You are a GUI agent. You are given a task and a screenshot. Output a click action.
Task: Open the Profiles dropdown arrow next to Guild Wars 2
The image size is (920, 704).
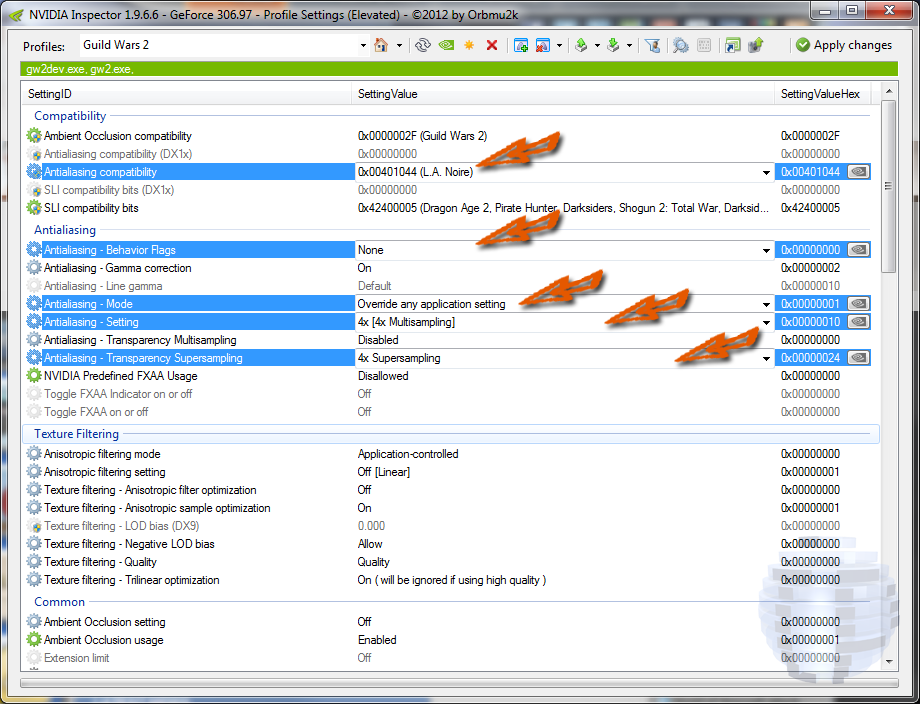point(363,45)
